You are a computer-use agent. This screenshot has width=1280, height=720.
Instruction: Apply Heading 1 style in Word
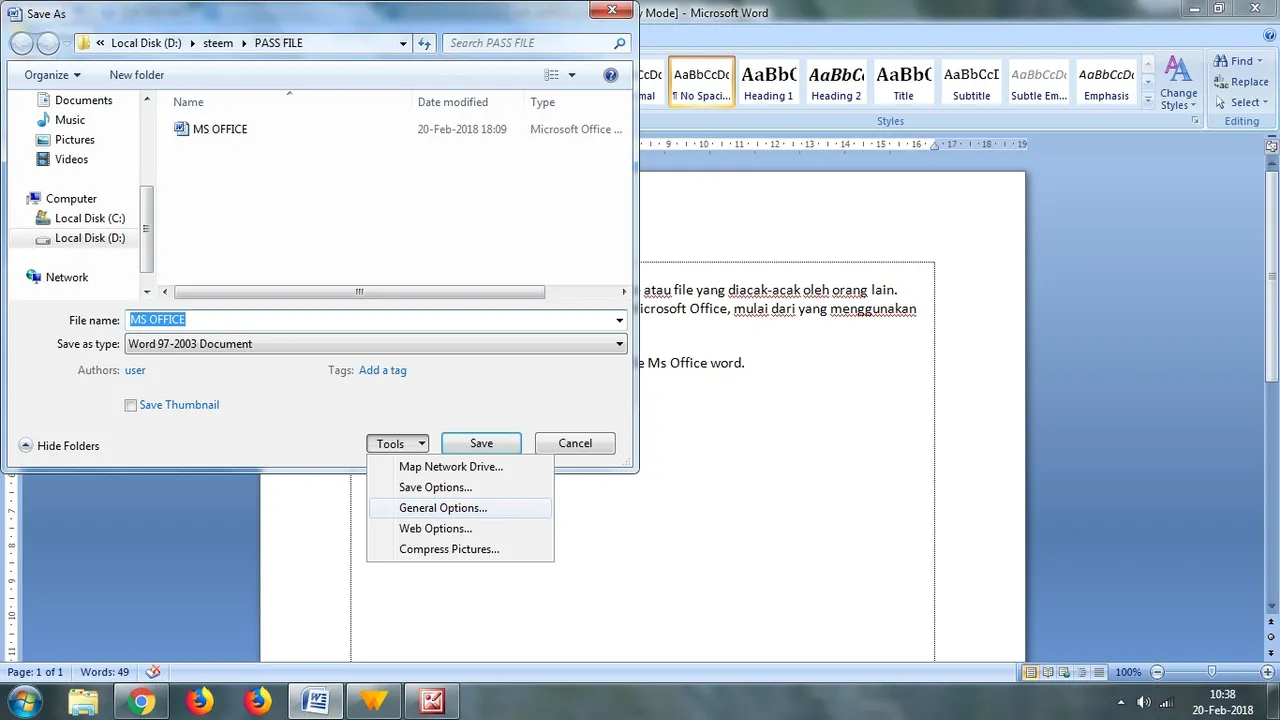click(768, 81)
